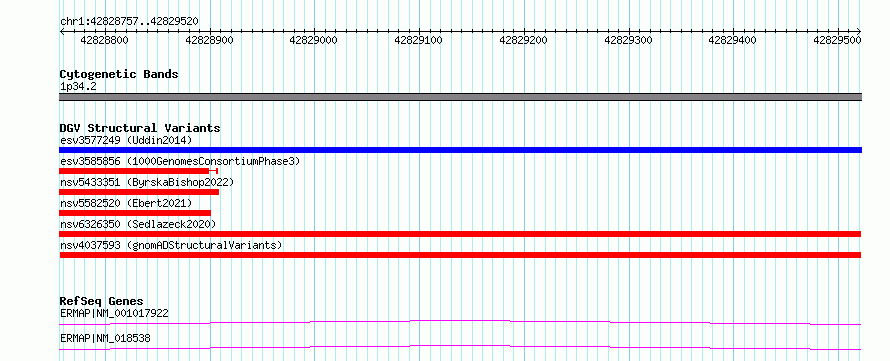The height and width of the screenshot is (361, 890).
Task: Click the nsv5582520 (Ebert2021) label
Action: pos(126,203)
